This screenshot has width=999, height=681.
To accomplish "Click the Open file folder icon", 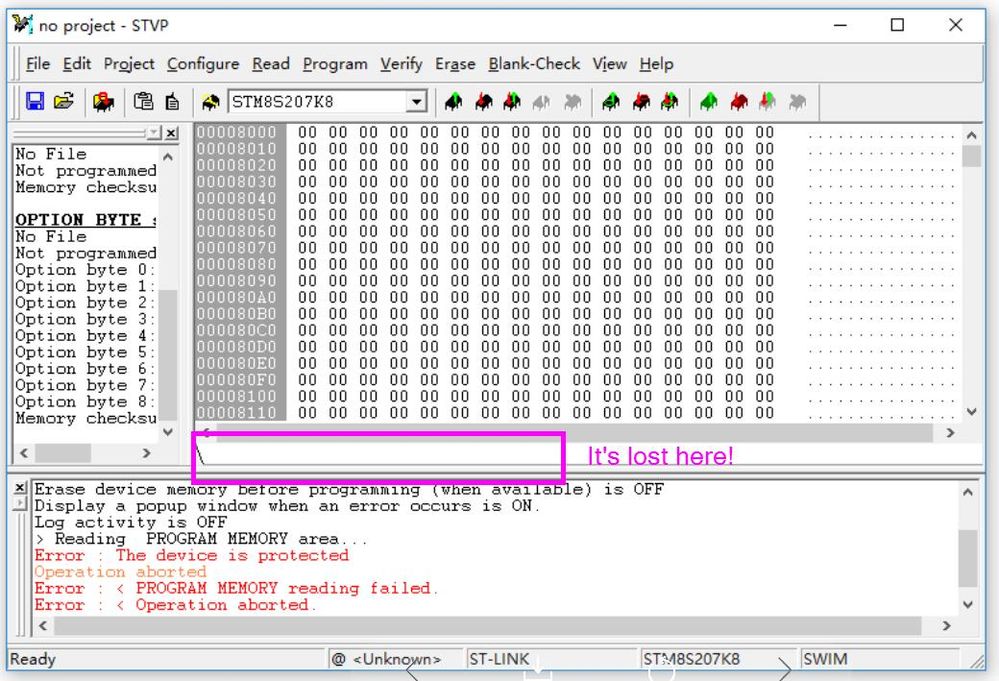I will (x=64, y=101).
